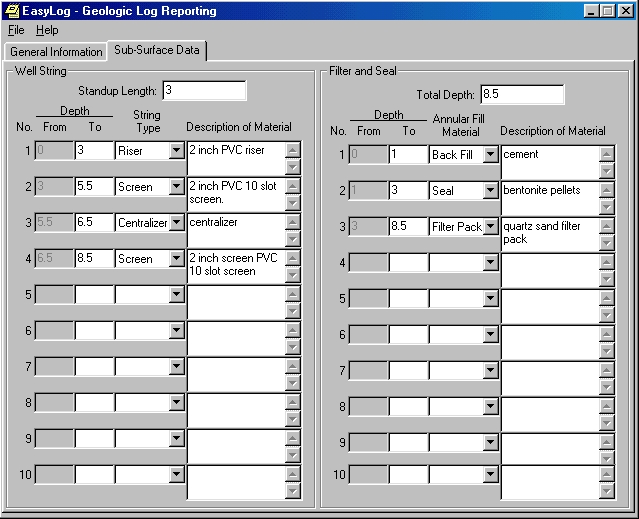Close the EasyLog window
The height and width of the screenshot is (519, 639).
coord(626,11)
